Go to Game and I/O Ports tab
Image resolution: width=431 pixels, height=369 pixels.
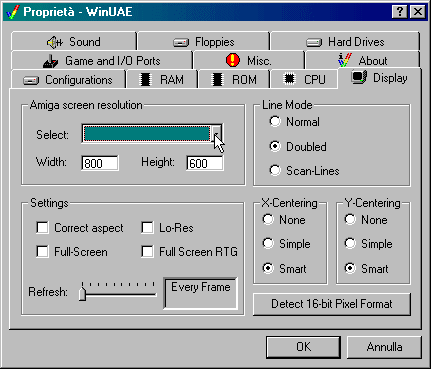[x=102, y=61]
